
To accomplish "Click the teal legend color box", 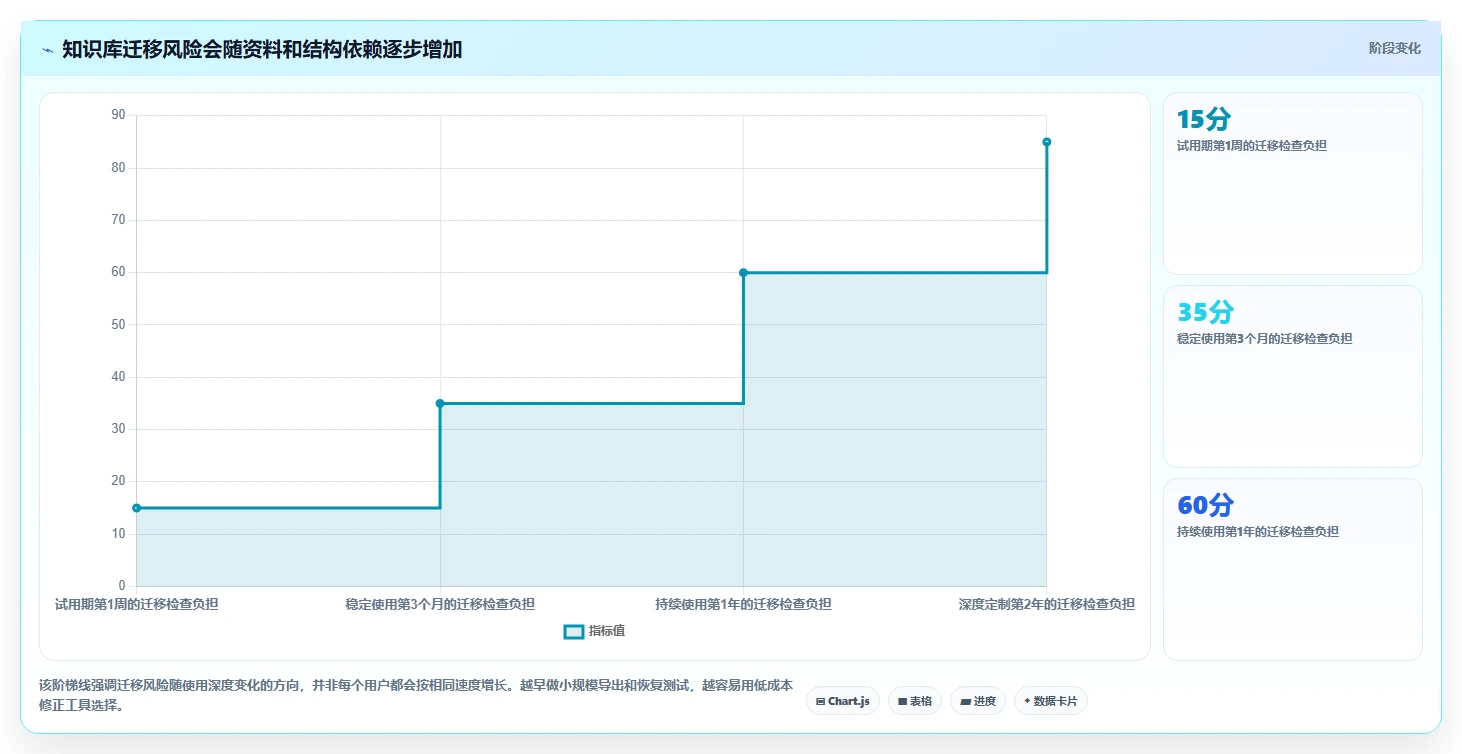I will 574,631.
